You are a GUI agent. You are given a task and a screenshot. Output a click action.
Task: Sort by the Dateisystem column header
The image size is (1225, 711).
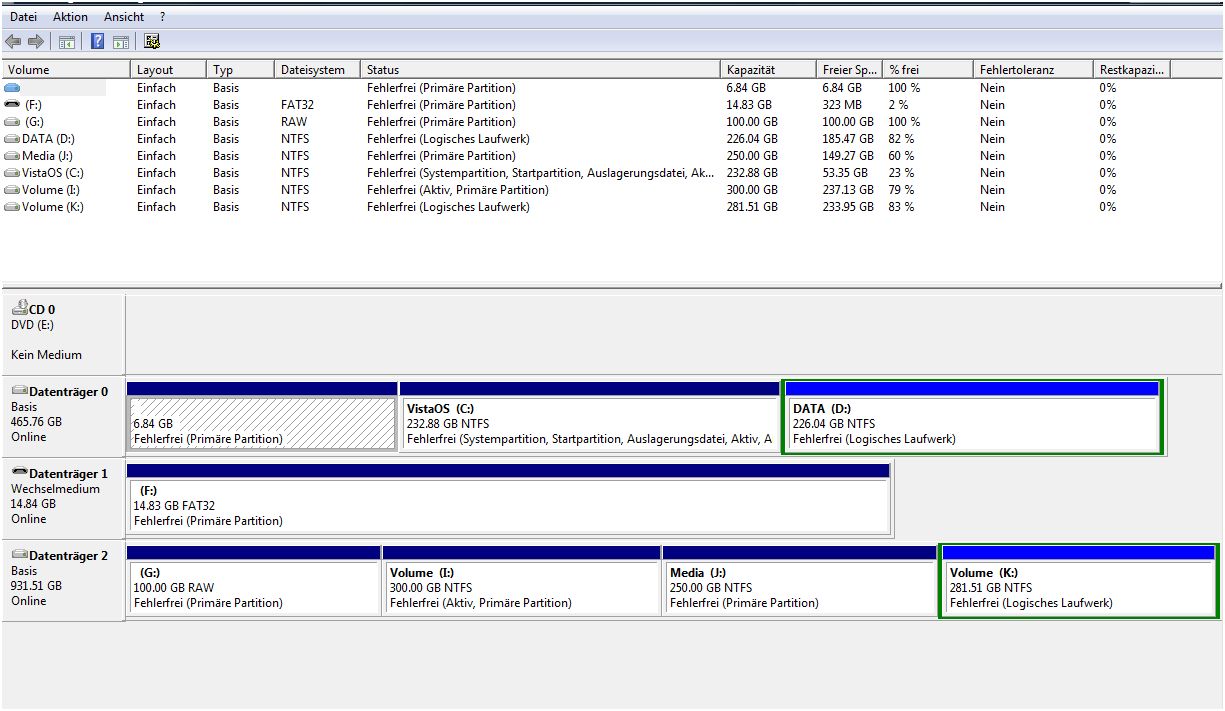coord(317,70)
